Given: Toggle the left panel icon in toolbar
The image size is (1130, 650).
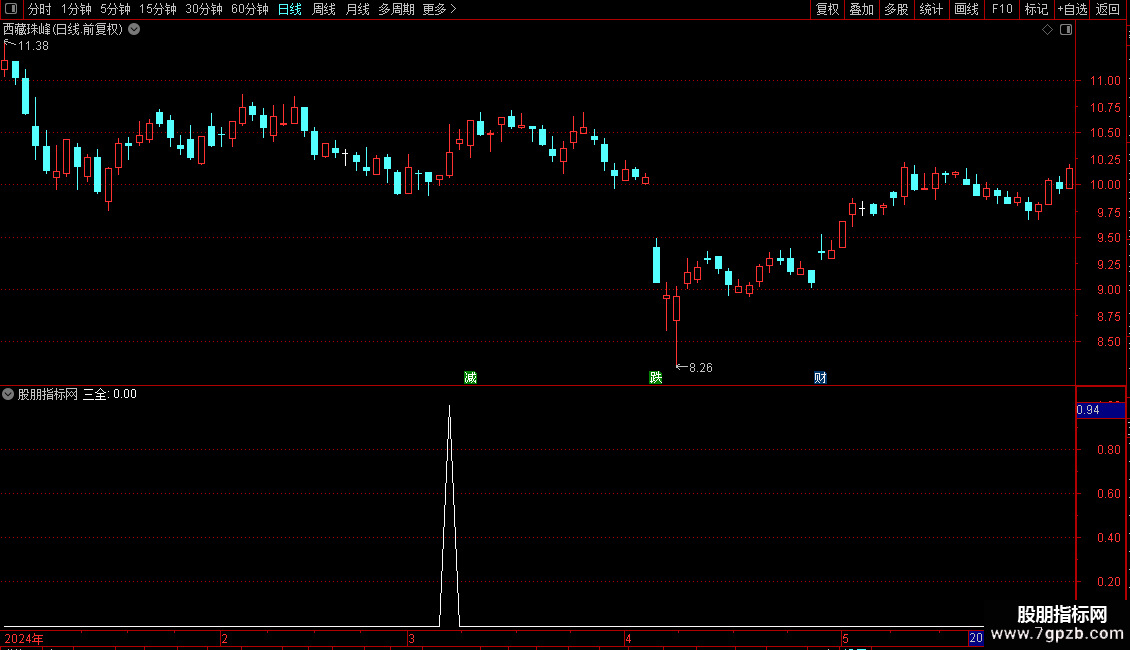Looking at the screenshot, I should [11, 9].
